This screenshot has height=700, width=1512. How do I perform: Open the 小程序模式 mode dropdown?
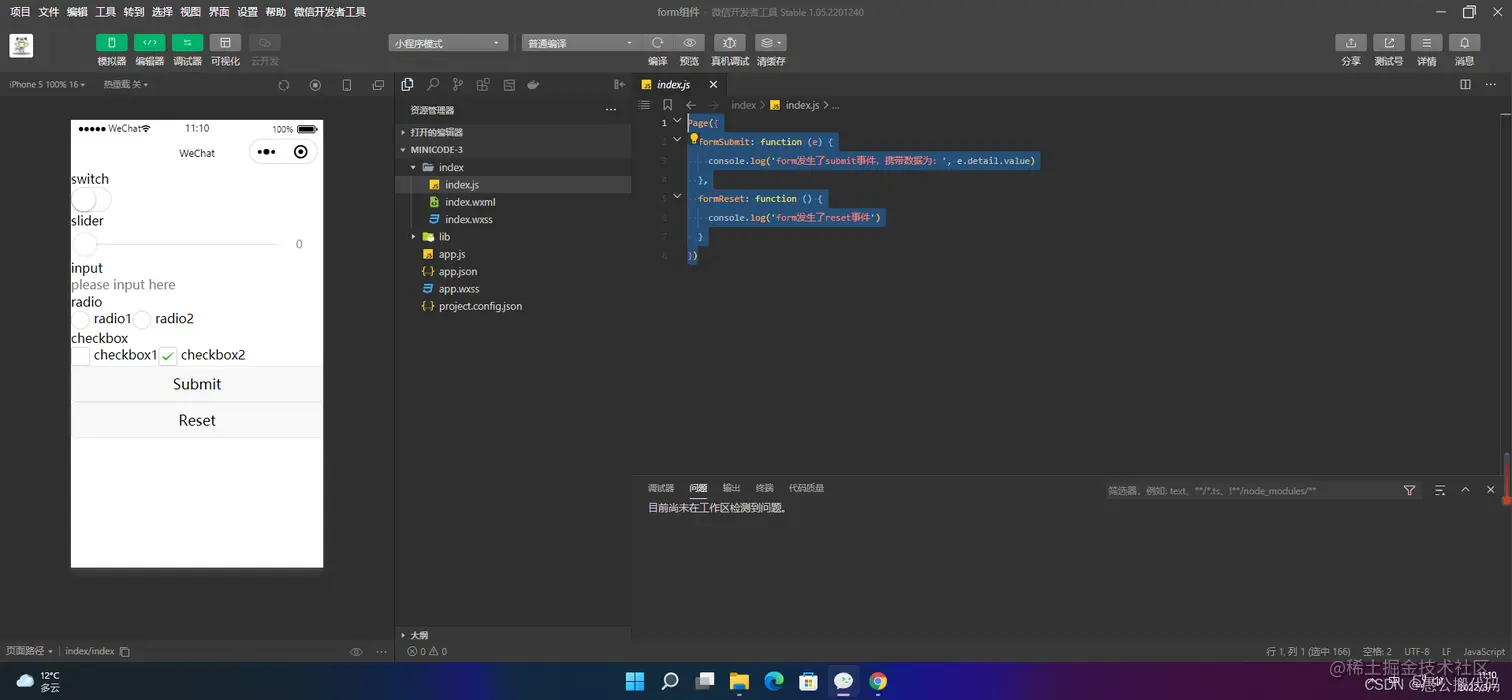click(448, 43)
